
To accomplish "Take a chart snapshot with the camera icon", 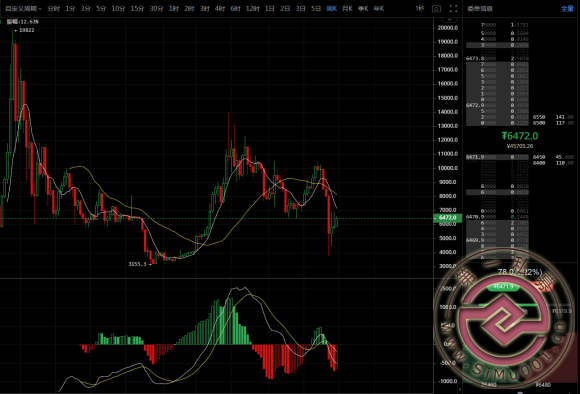I will click(436, 9).
